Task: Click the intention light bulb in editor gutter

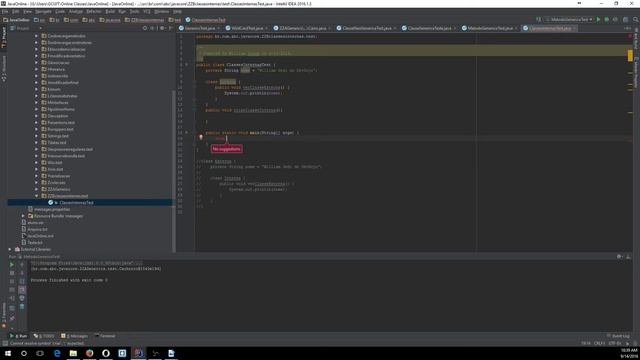Action: coord(201,138)
